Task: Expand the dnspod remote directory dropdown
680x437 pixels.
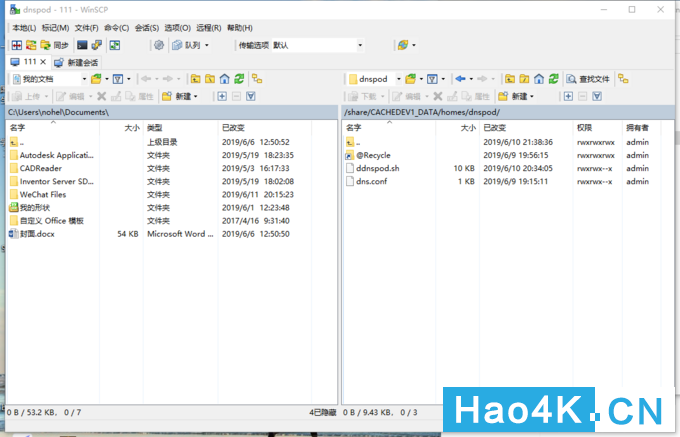Action: coord(399,79)
